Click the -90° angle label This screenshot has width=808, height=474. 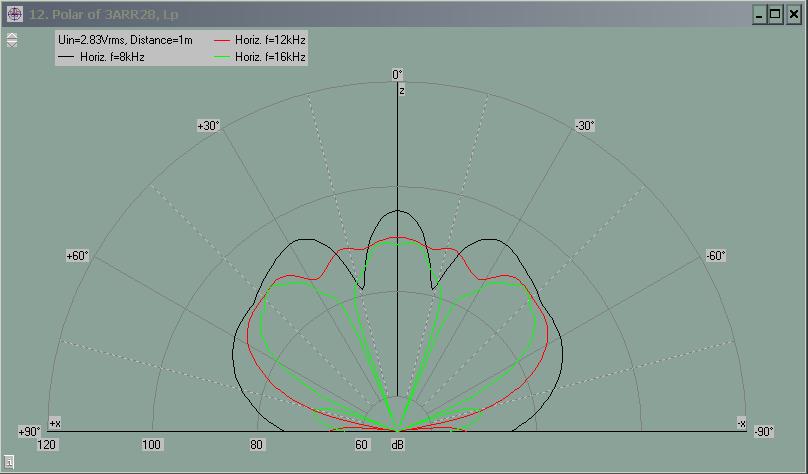tap(764, 432)
